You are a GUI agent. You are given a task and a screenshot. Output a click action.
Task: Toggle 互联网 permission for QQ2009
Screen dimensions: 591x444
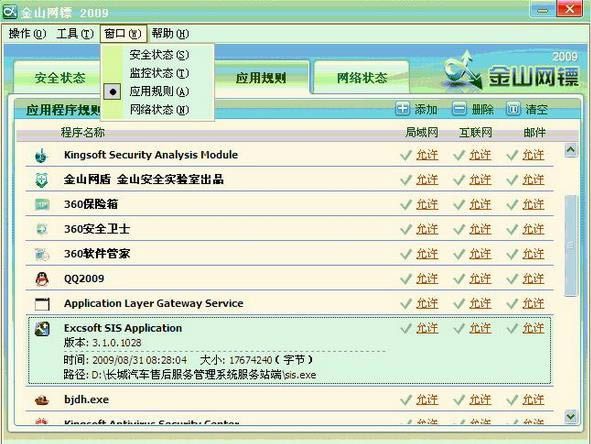(x=480, y=279)
